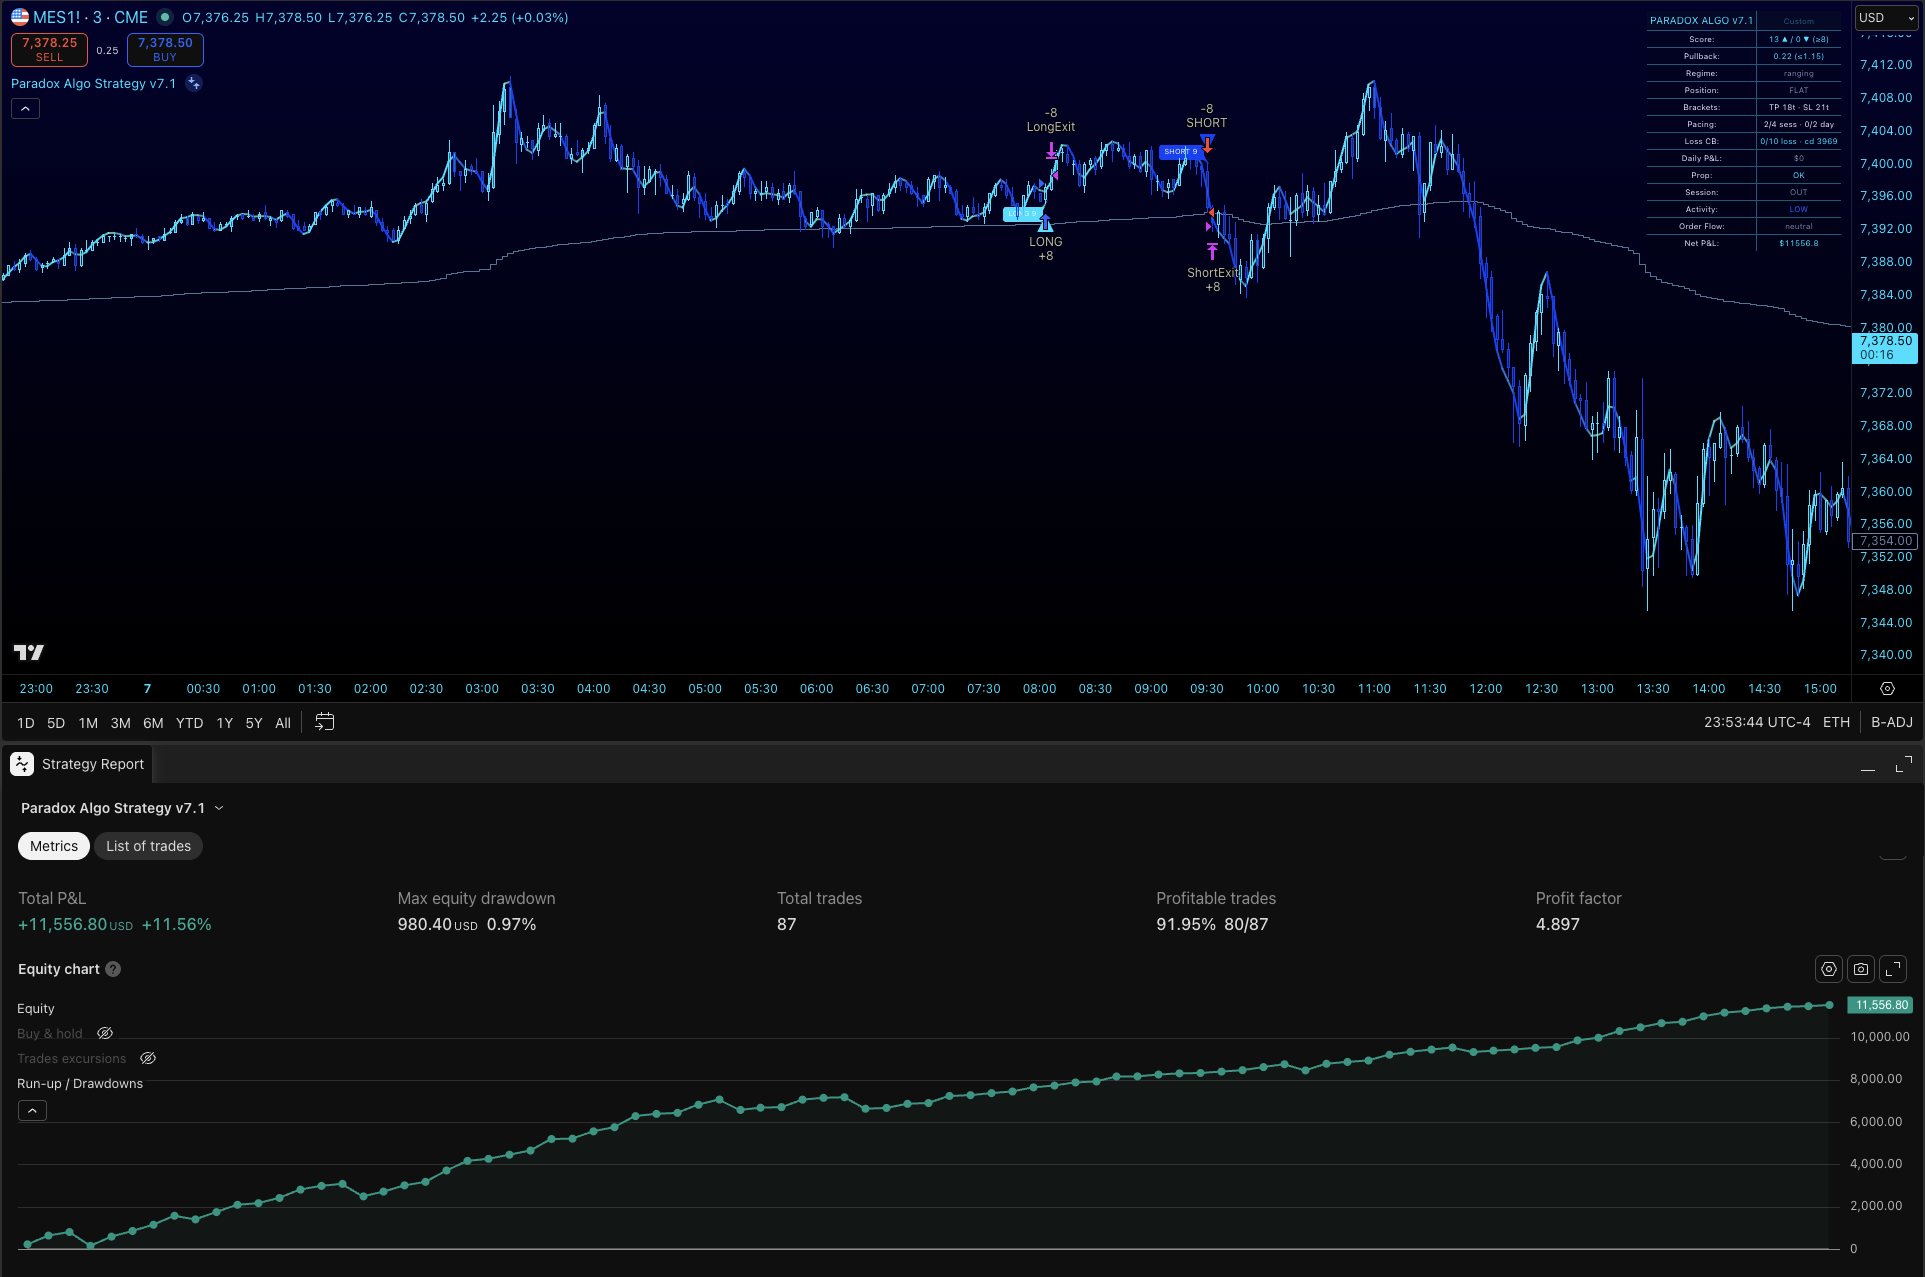Toggle B-ADJ adjustment setting
The image size is (1925, 1277).
[1891, 722]
